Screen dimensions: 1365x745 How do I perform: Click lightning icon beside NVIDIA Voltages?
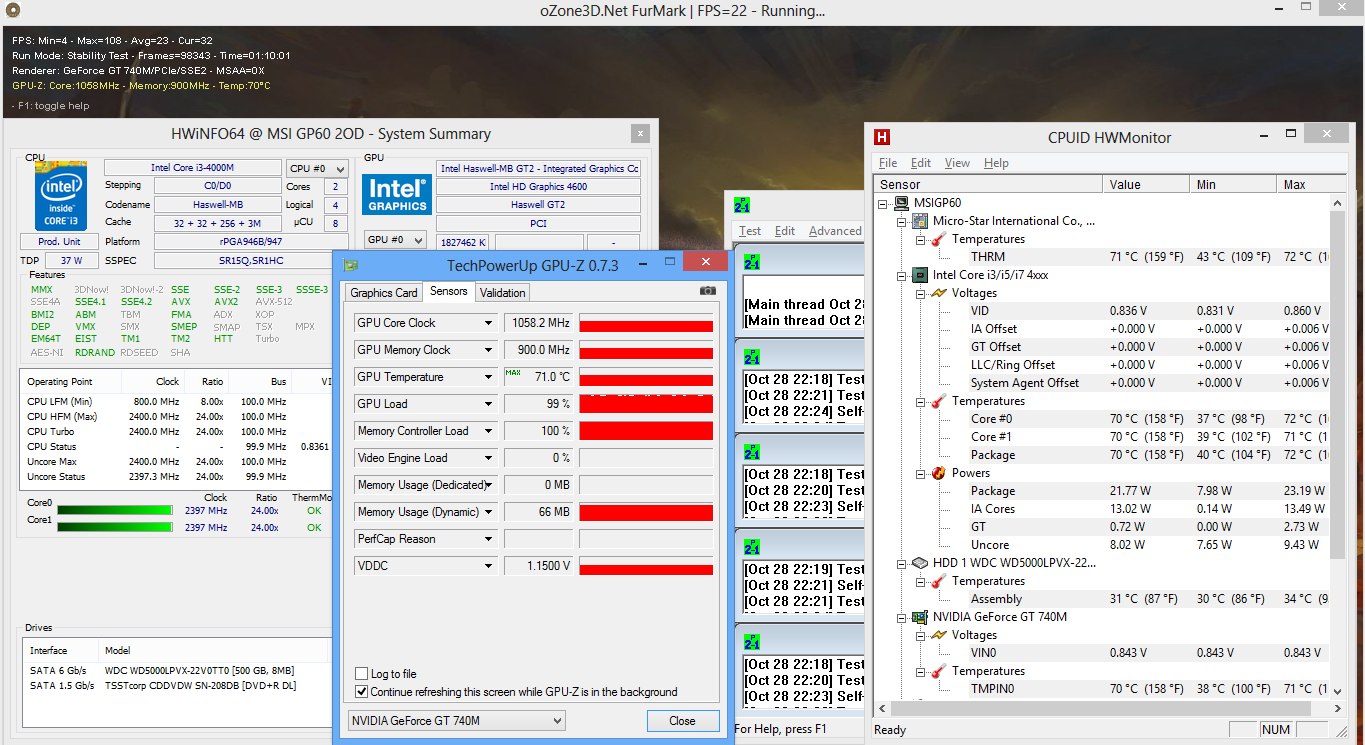point(938,635)
